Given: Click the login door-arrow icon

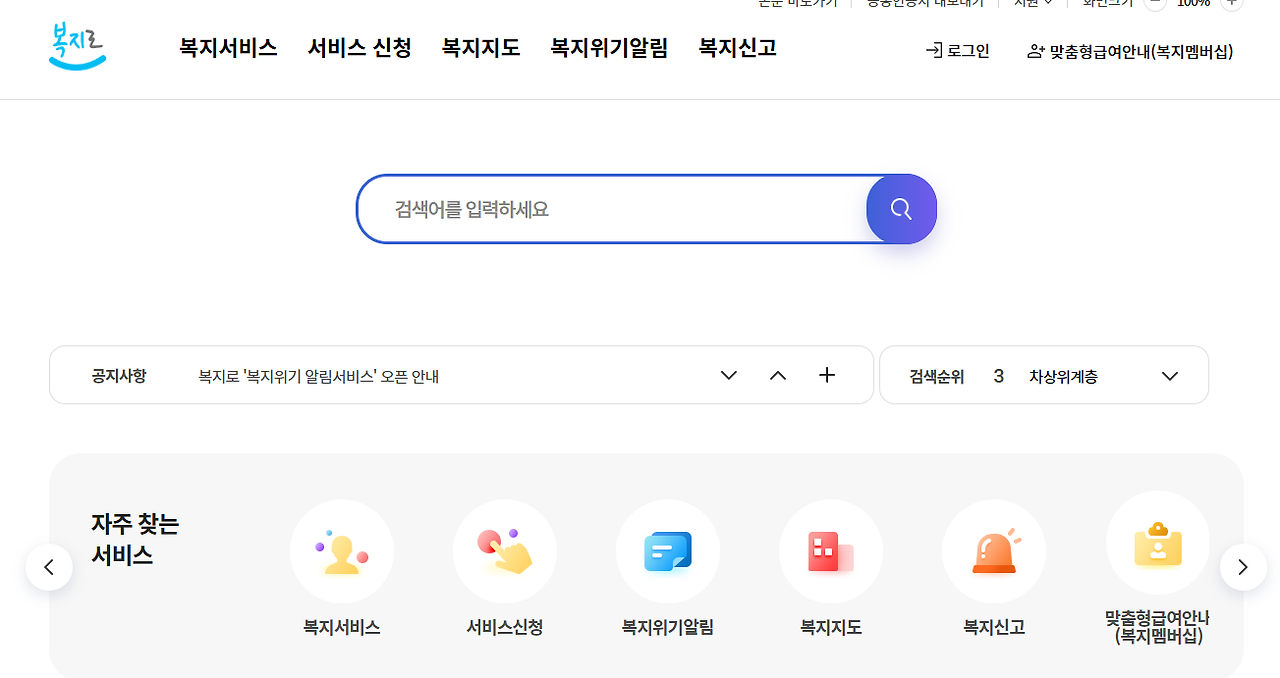Looking at the screenshot, I should coord(930,50).
